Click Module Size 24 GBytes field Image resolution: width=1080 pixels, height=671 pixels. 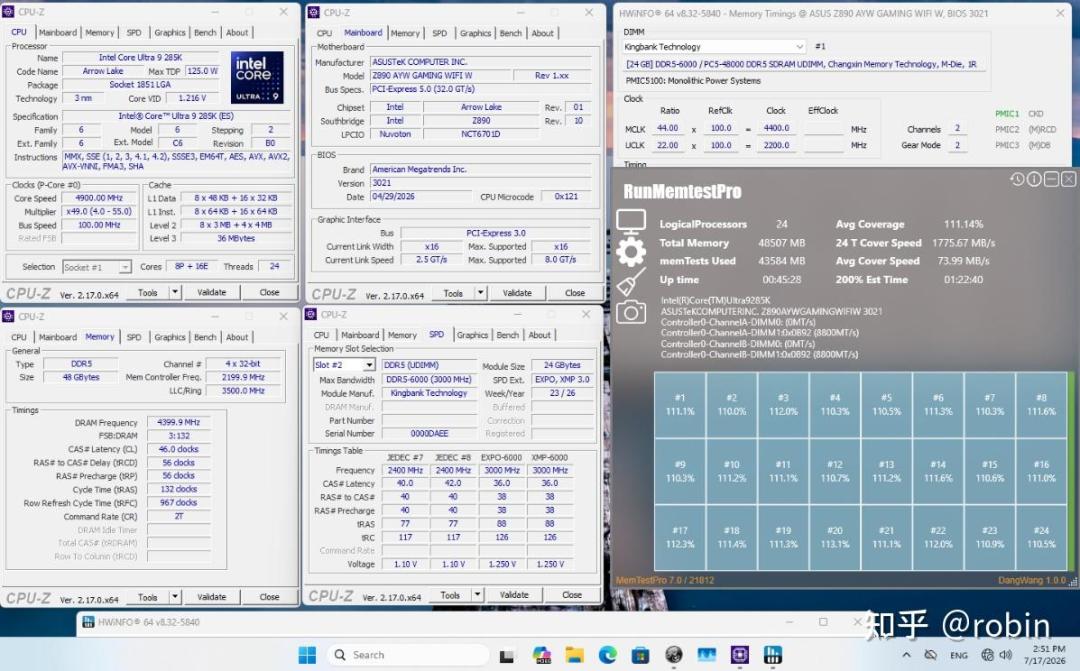(x=562, y=365)
